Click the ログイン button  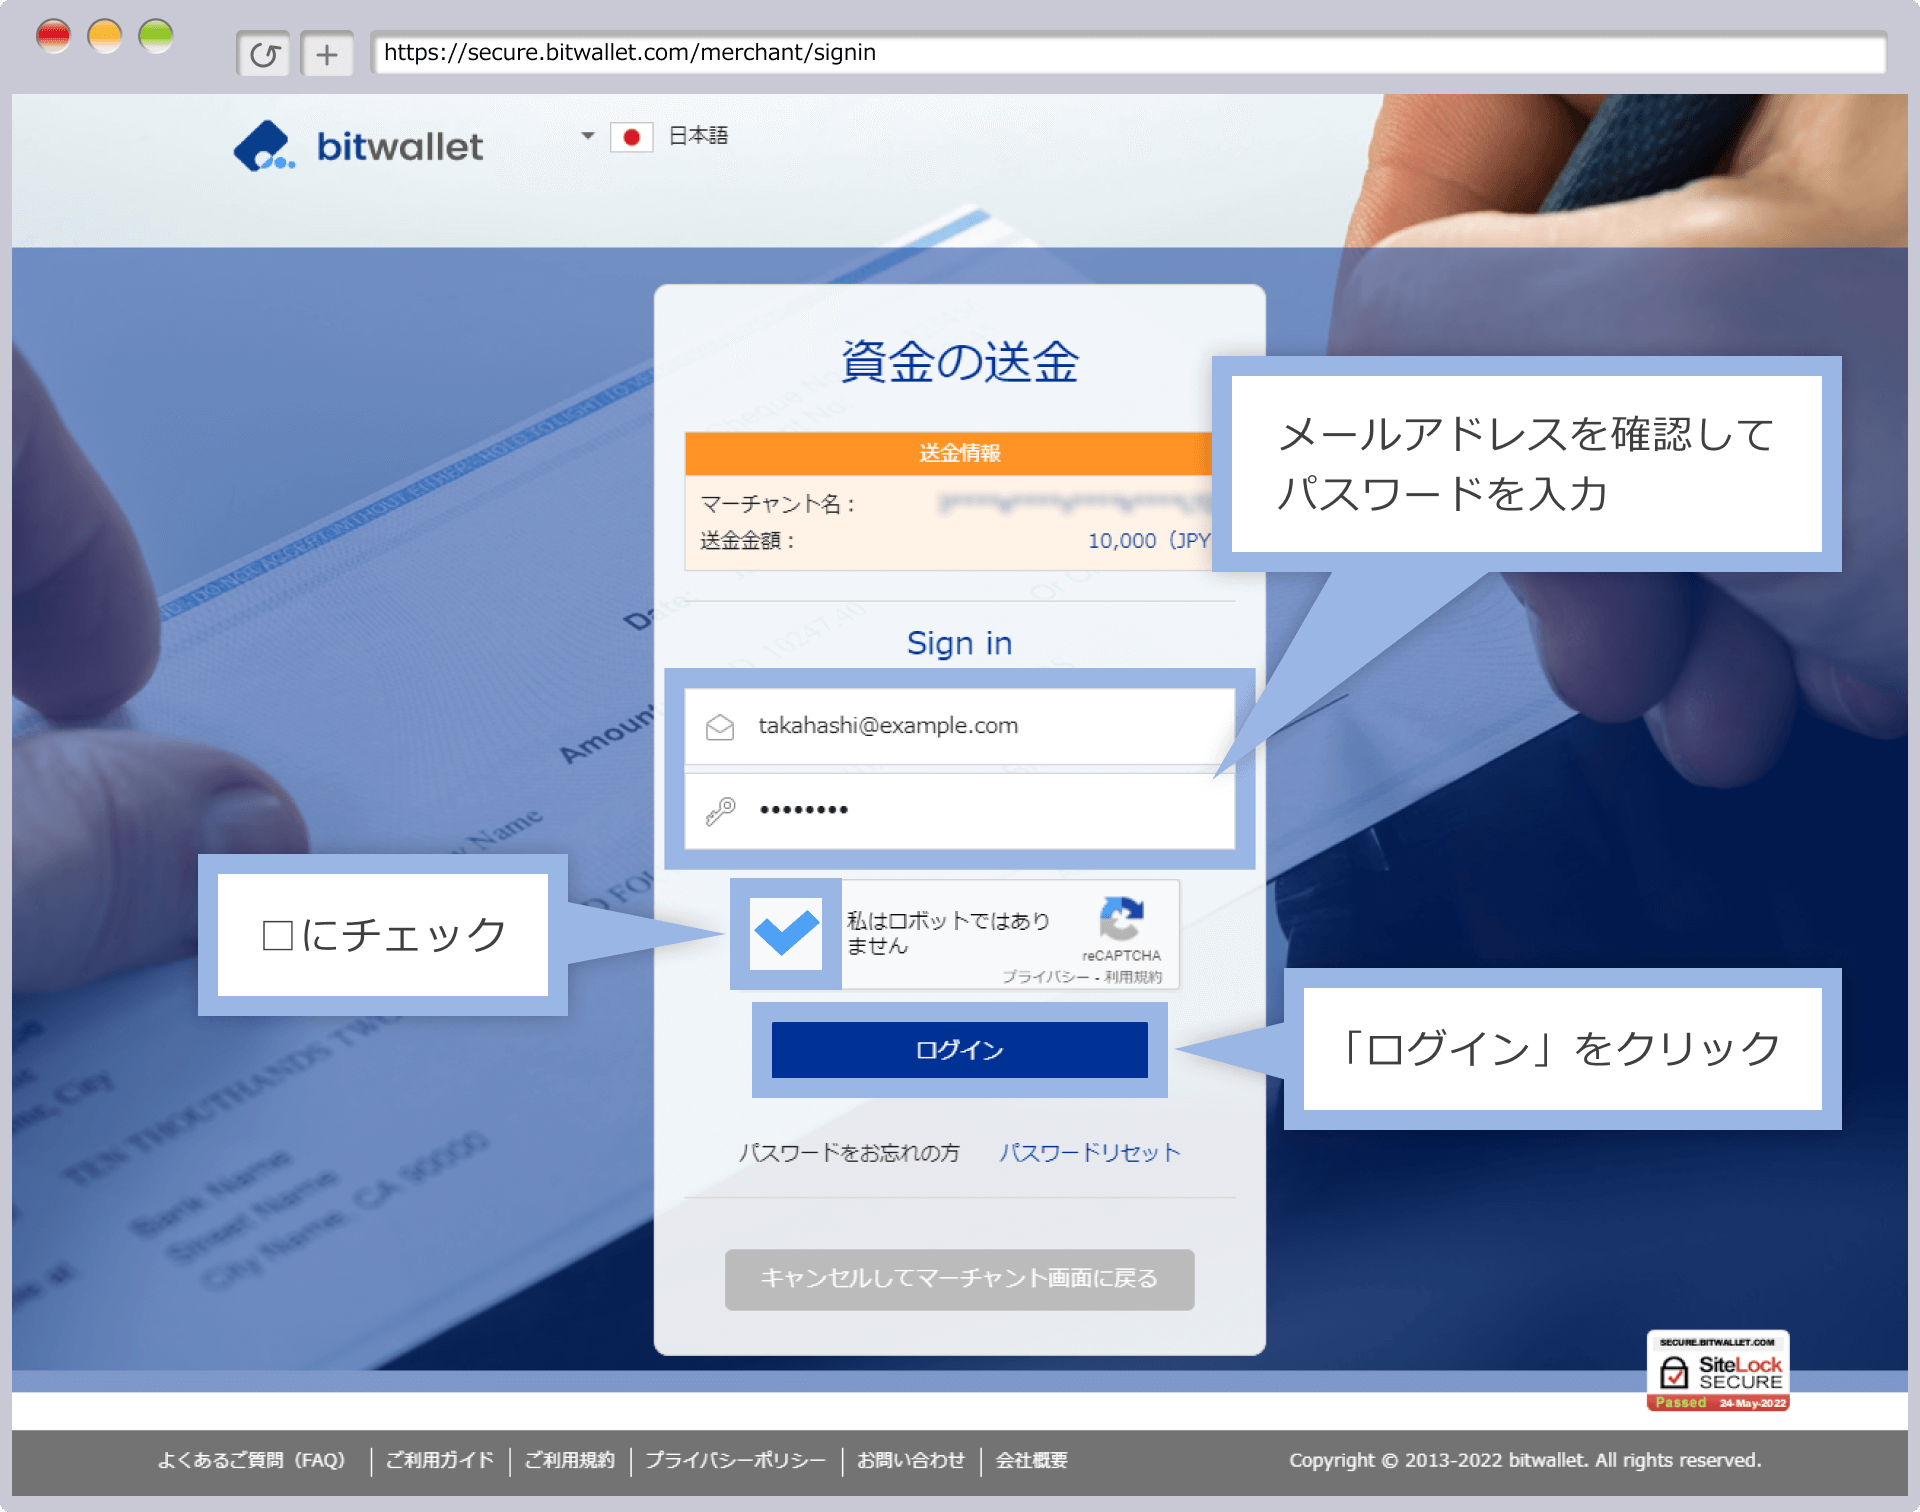tap(959, 1050)
